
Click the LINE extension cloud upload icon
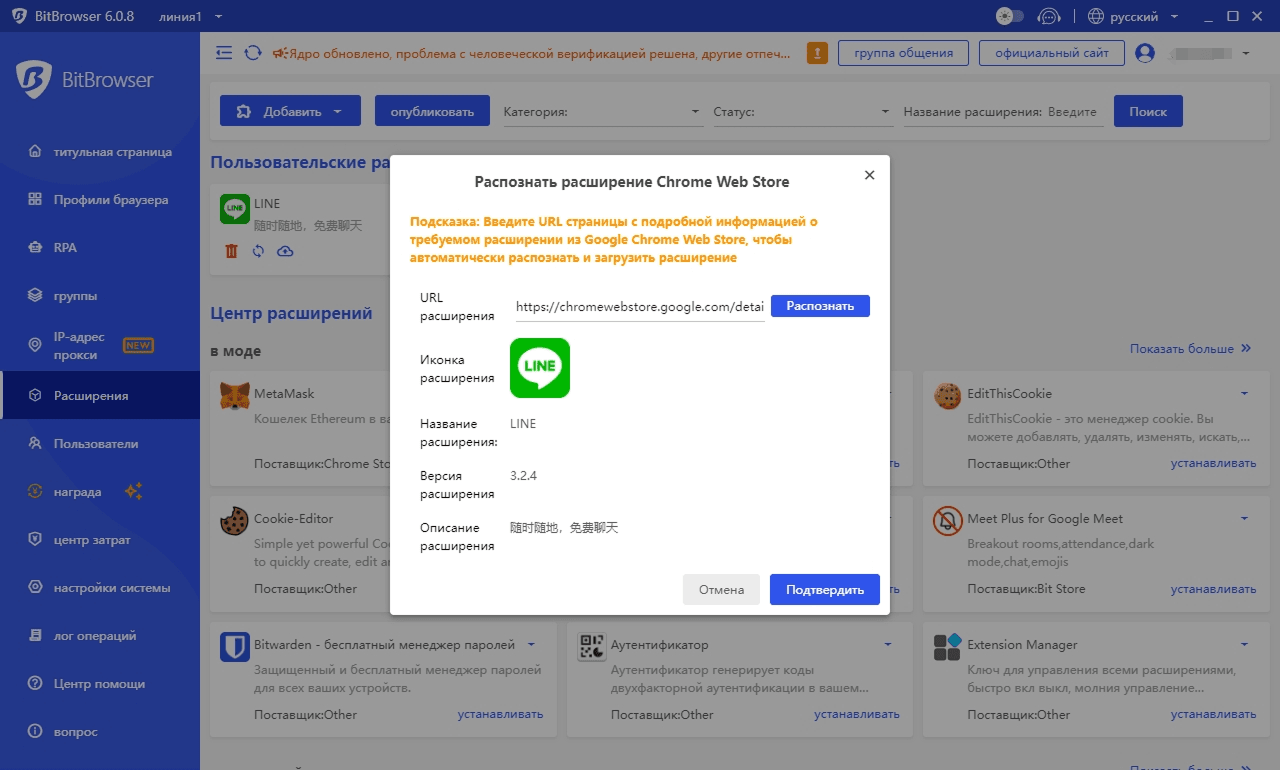click(285, 251)
